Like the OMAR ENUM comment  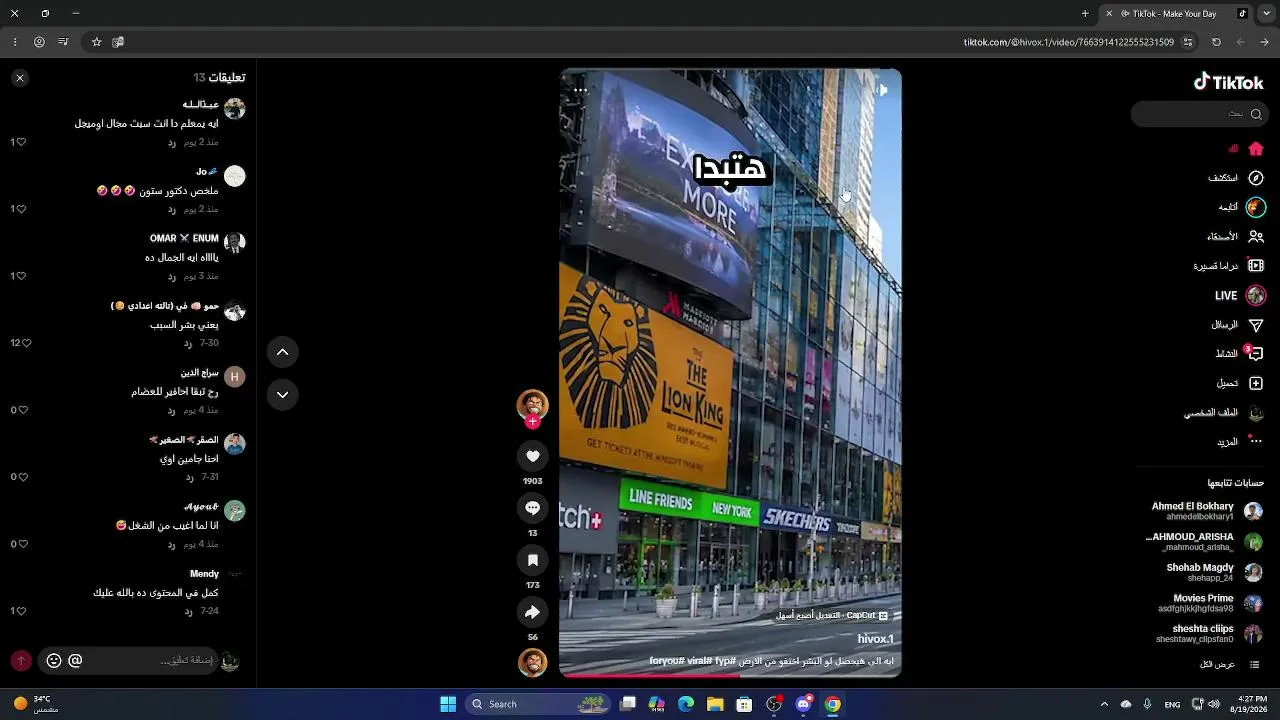click(x=21, y=276)
